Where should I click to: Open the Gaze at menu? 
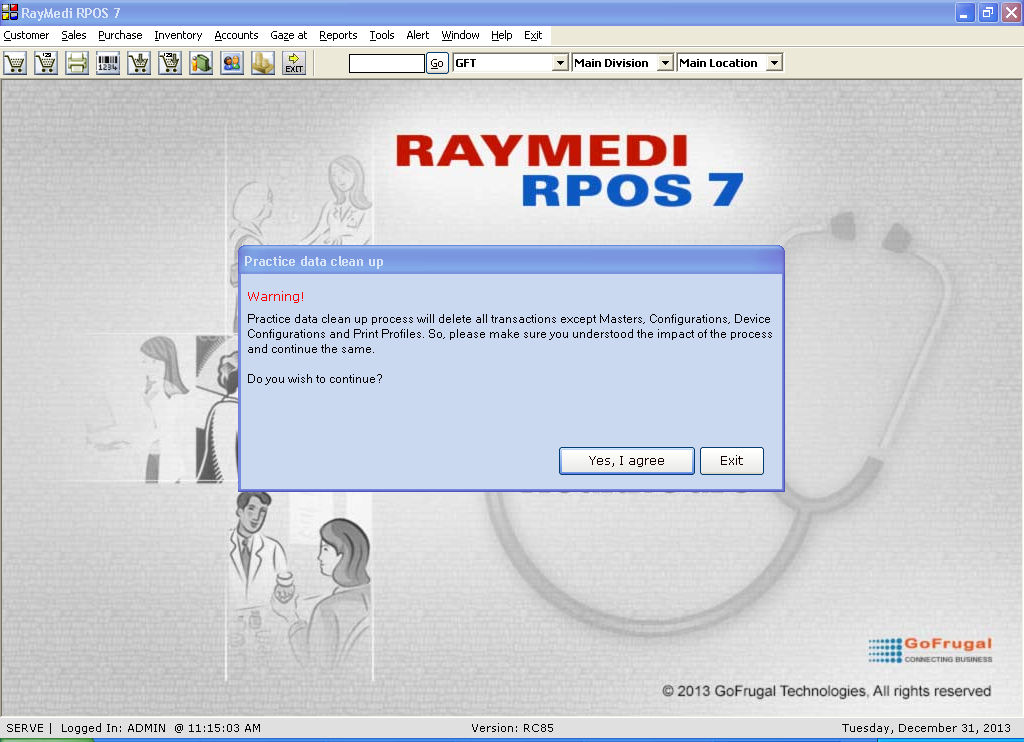click(x=289, y=35)
